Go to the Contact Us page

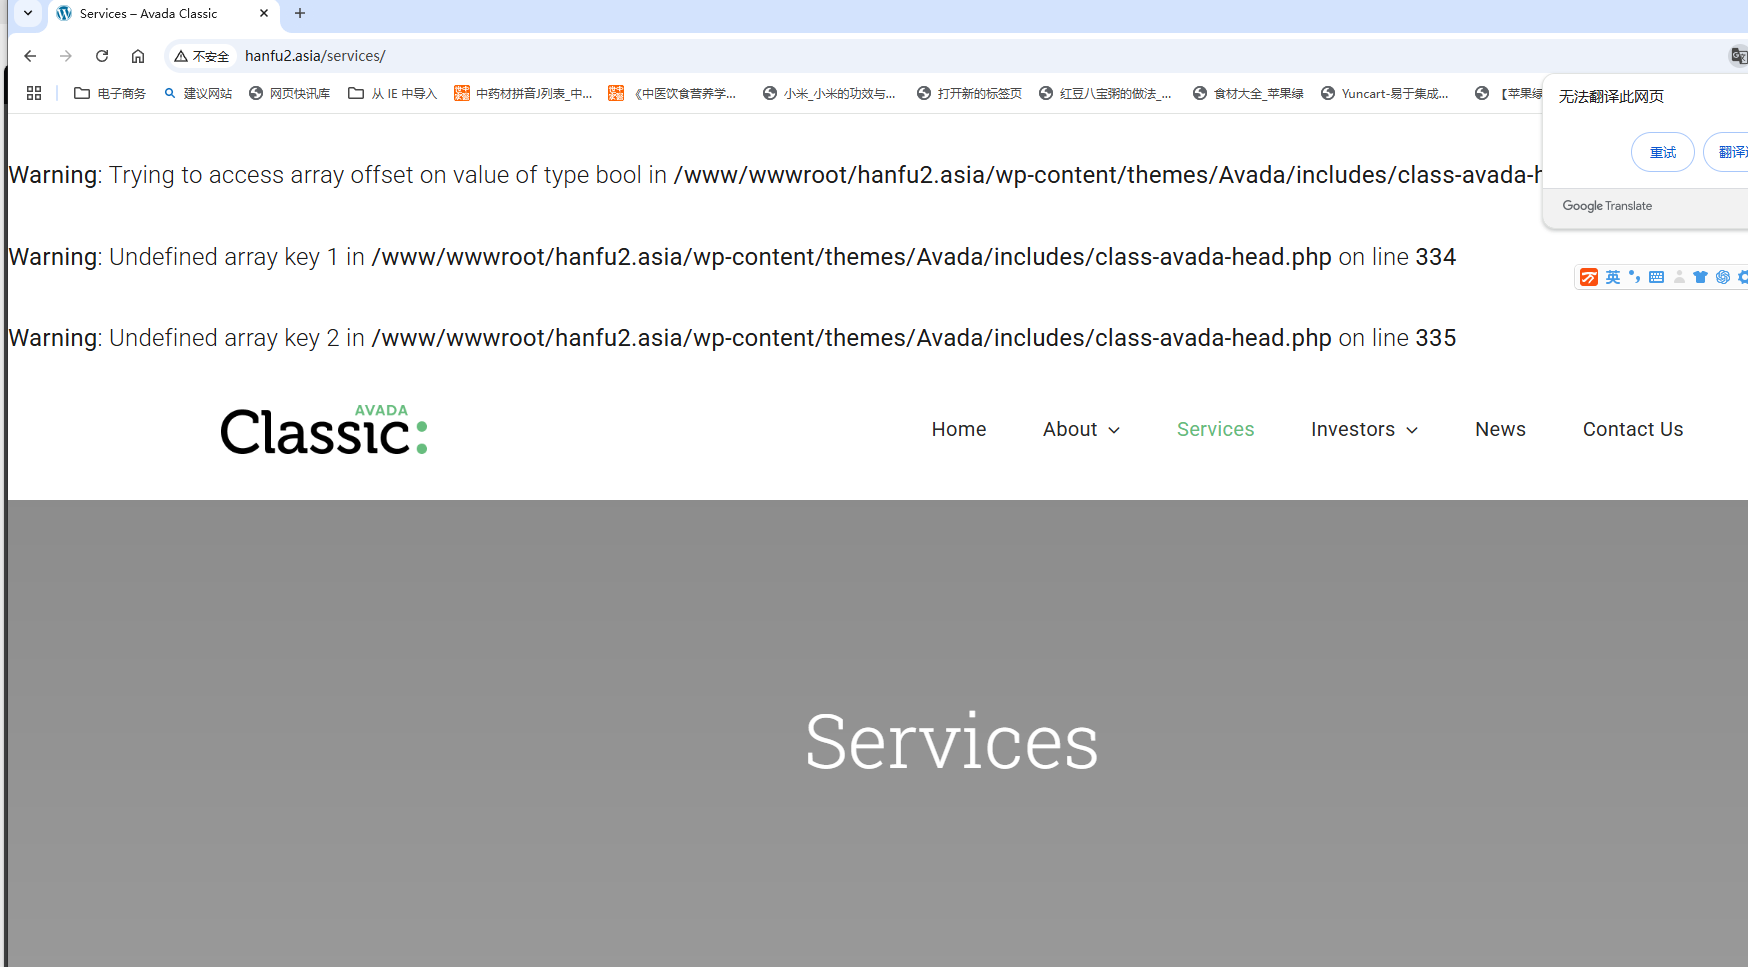tap(1632, 429)
